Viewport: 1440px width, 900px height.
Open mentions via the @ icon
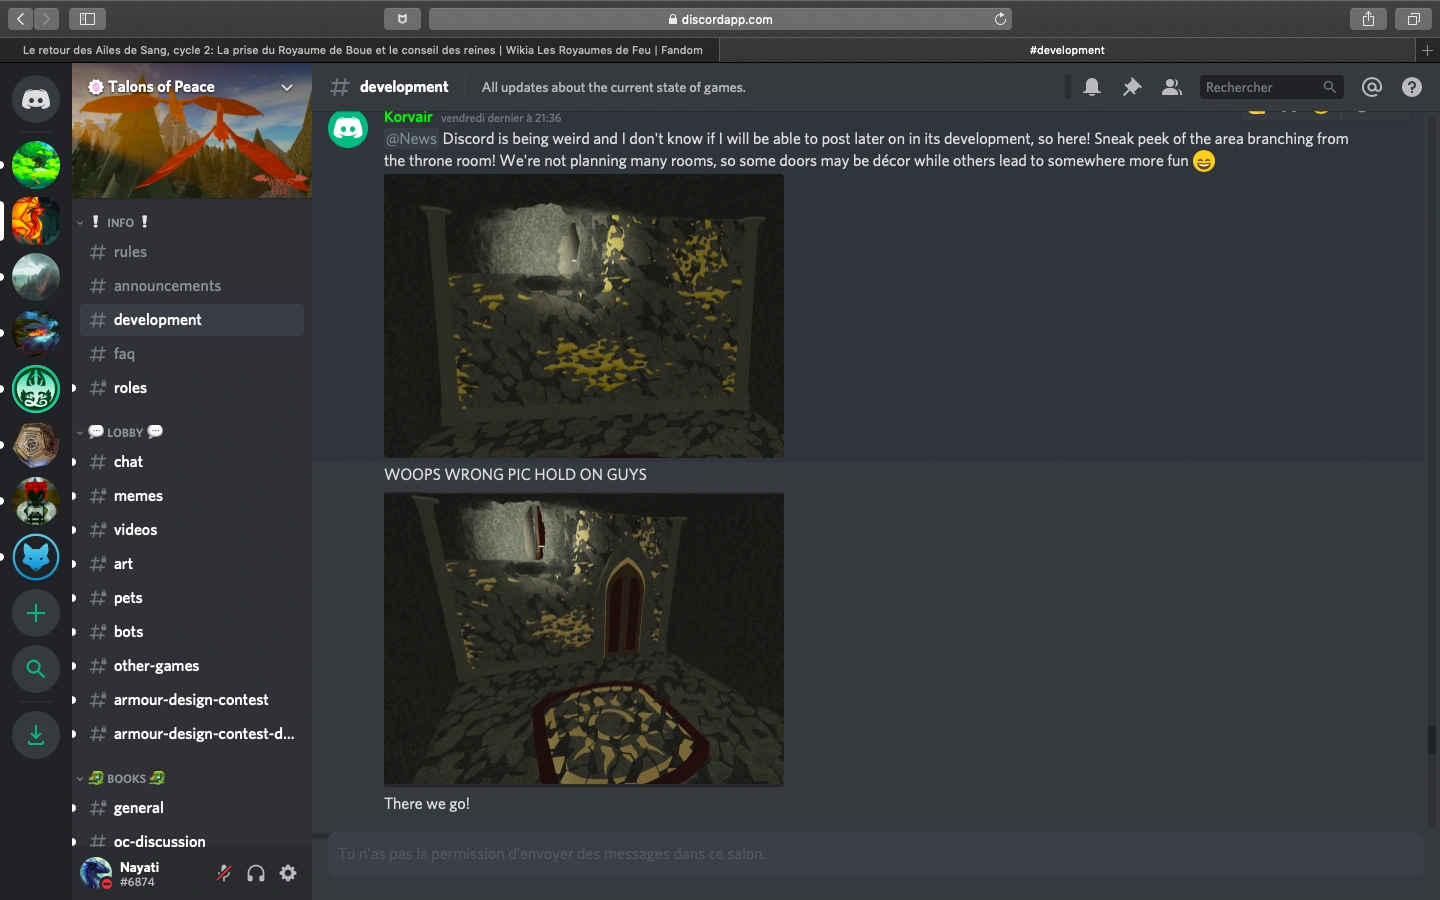[1372, 87]
